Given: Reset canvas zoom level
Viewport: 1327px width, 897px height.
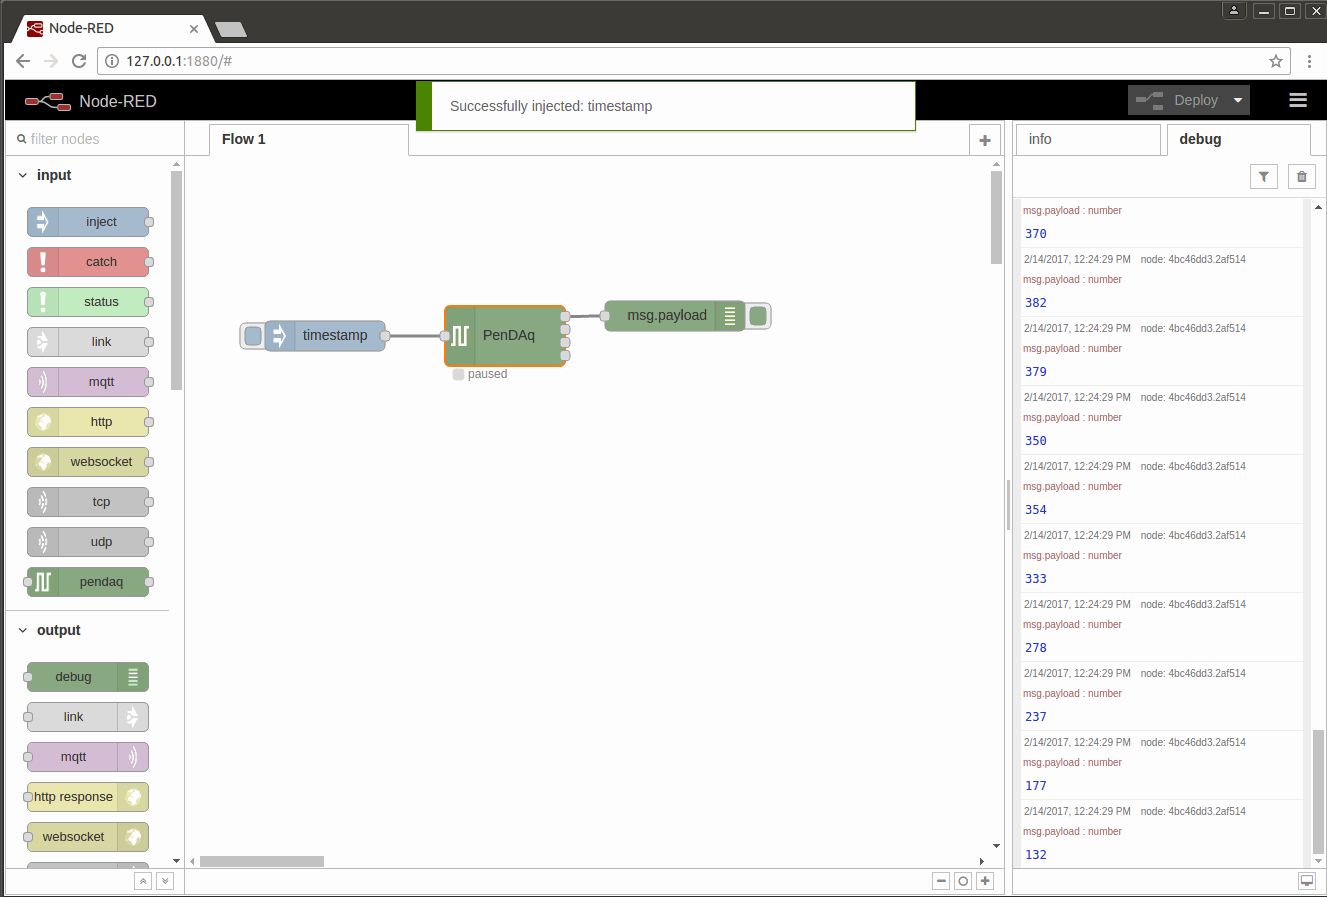Looking at the screenshot, I should [963, 881].
